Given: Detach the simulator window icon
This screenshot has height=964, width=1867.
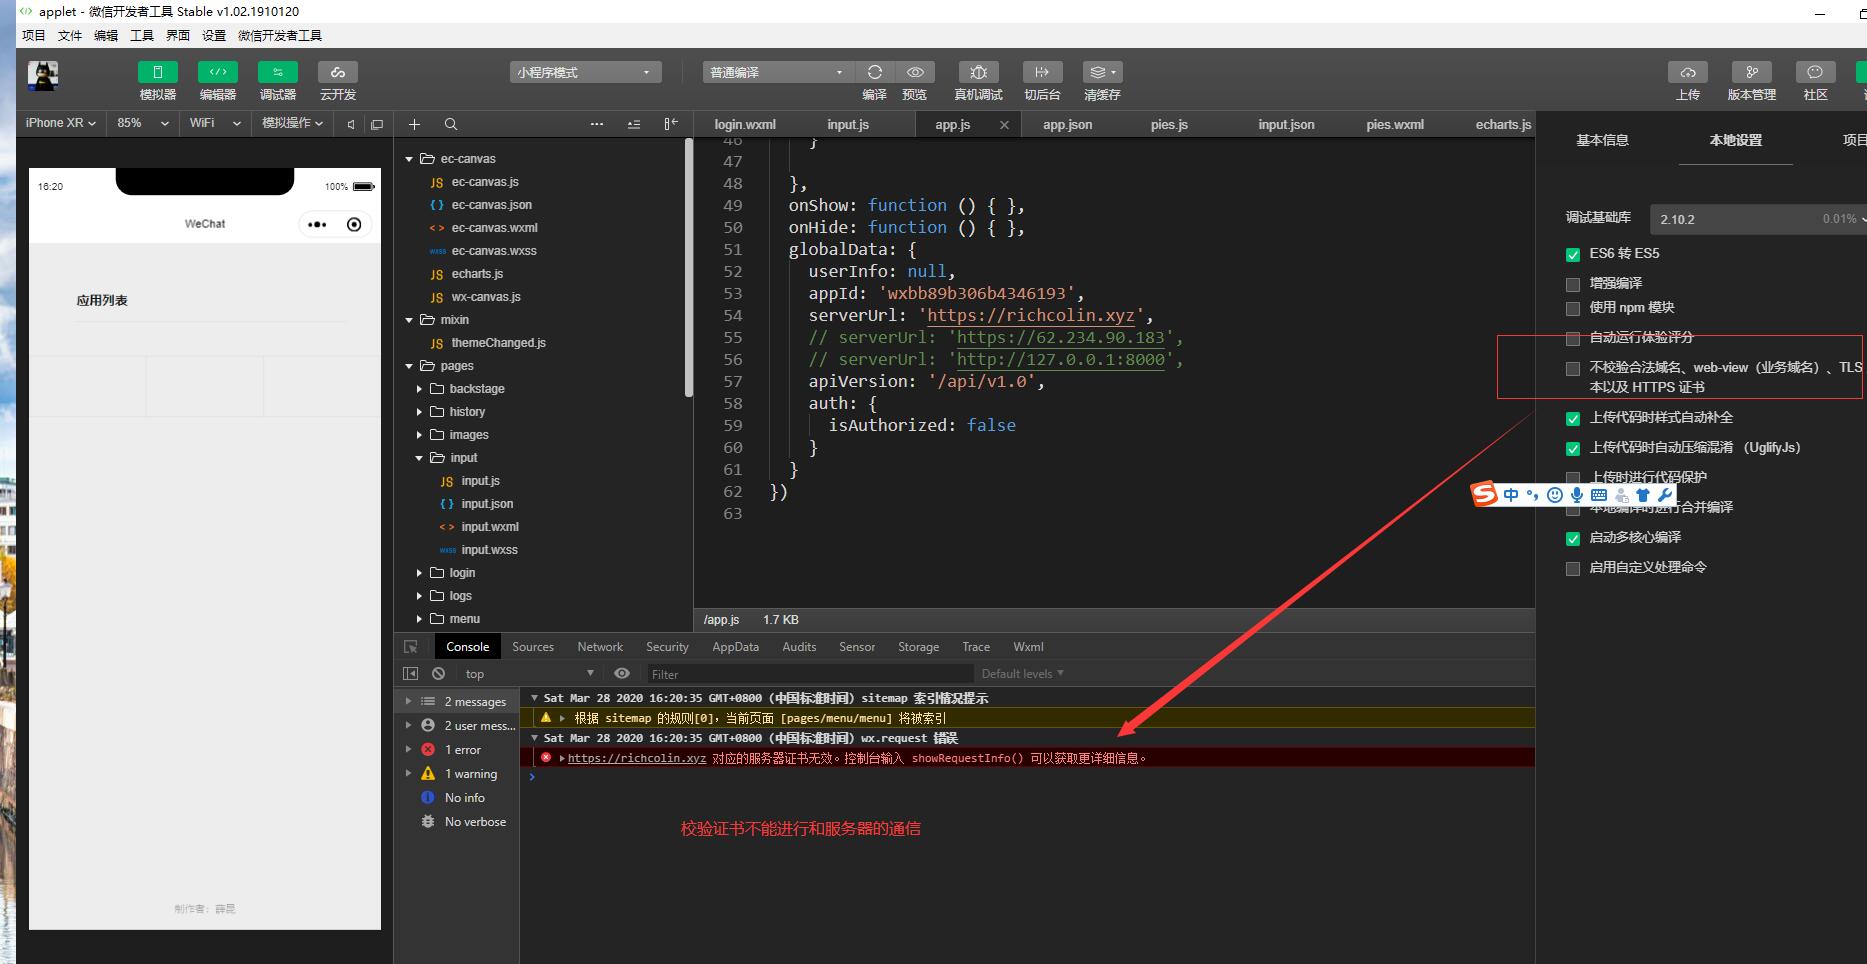Looking at the screenshot, I should tap(377, 124).
